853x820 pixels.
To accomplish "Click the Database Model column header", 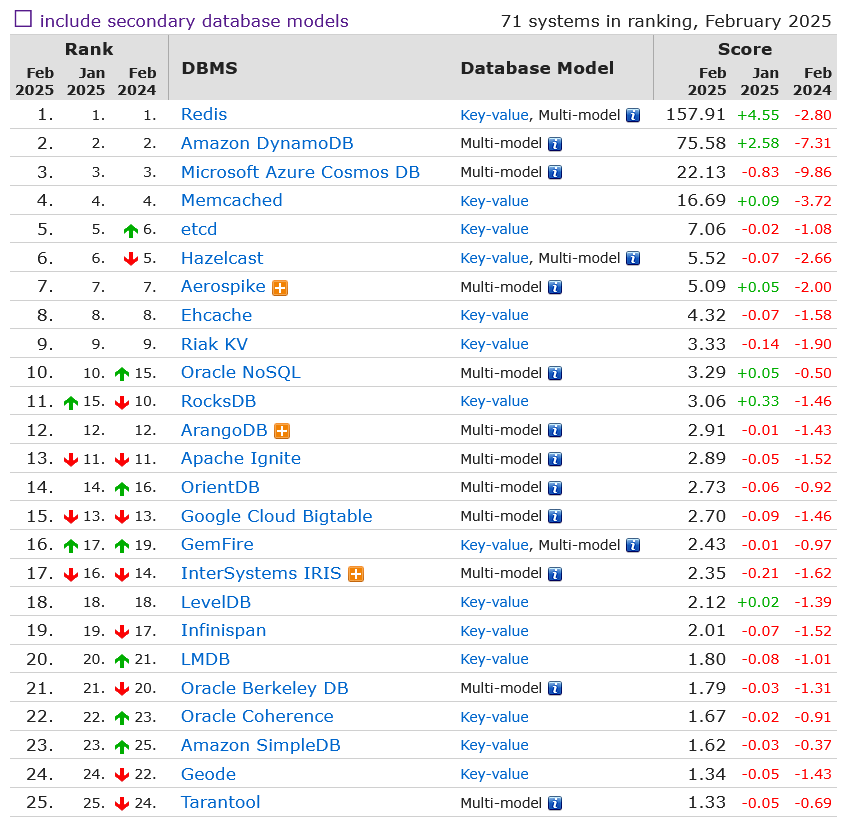I will click(x=537, y=68).
